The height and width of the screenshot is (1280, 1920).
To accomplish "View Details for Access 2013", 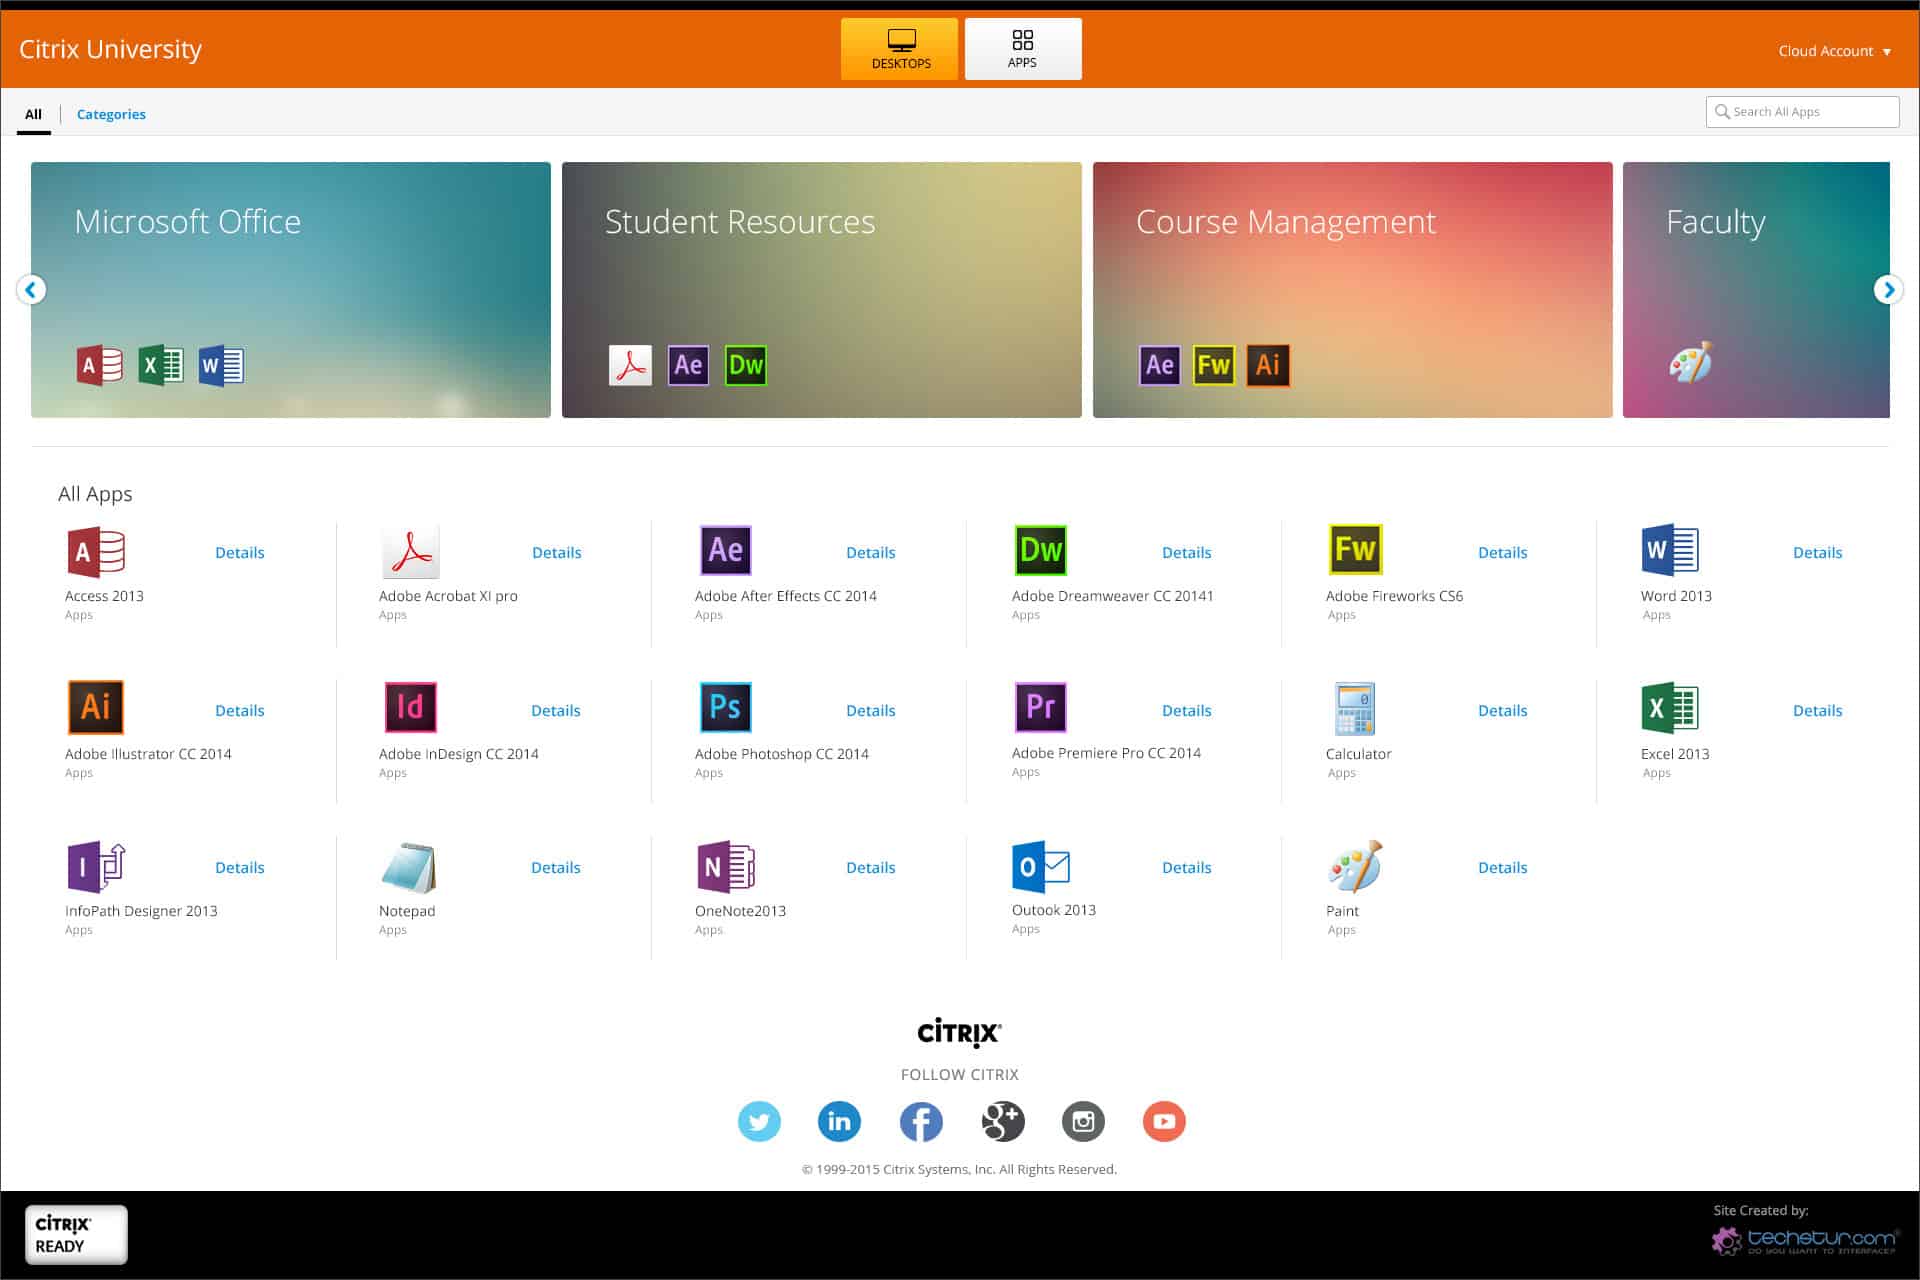I will coord(240,553).
